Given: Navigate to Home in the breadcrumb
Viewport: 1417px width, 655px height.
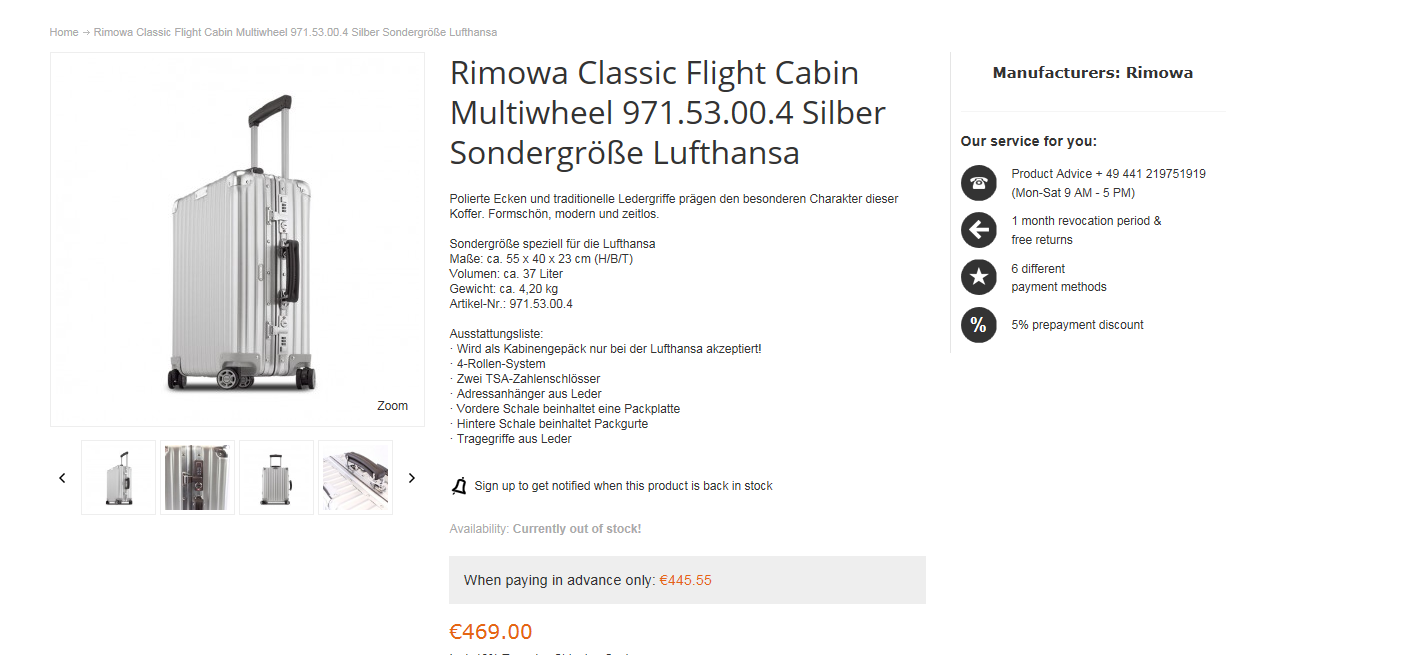Looking at the screenshot, I should pyautogui.click(x=64, y=32).
